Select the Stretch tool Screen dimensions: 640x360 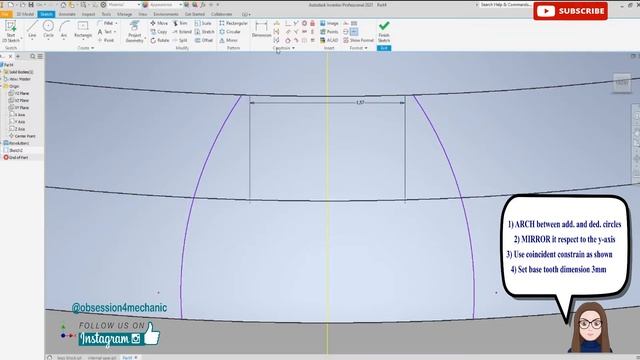(204, 32)
